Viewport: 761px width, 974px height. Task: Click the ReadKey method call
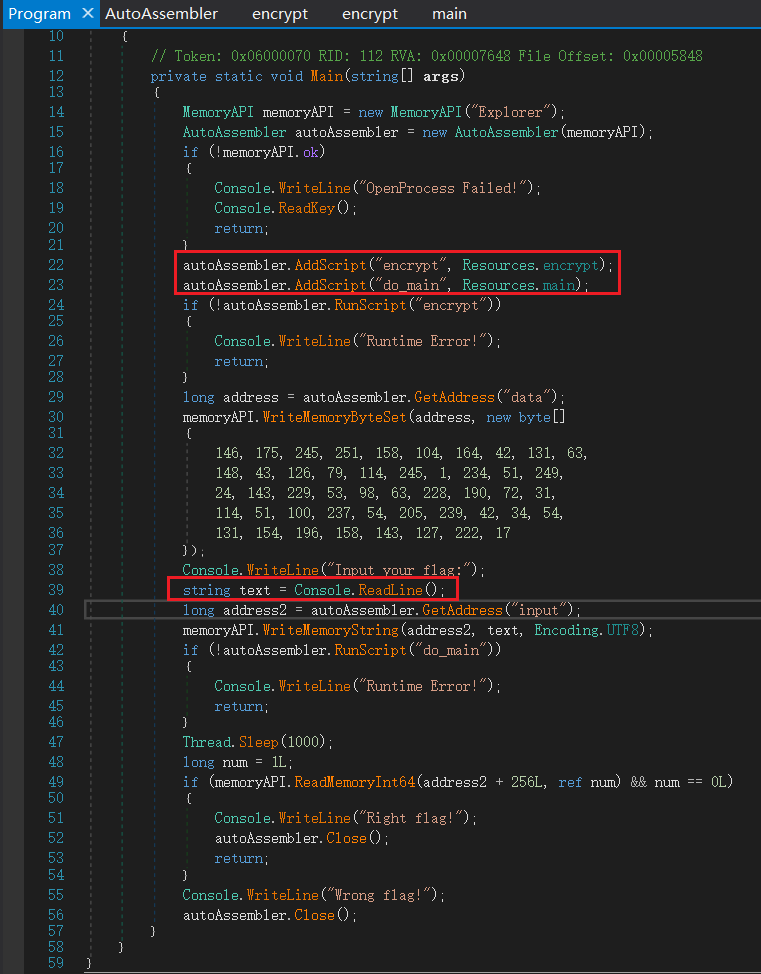tap(292, 208)
